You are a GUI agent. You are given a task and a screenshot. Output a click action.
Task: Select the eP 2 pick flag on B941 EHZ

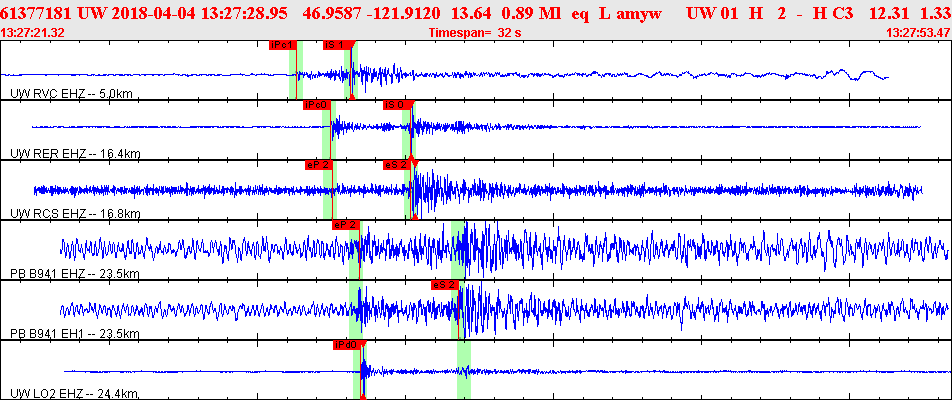[x=345, y=225]
